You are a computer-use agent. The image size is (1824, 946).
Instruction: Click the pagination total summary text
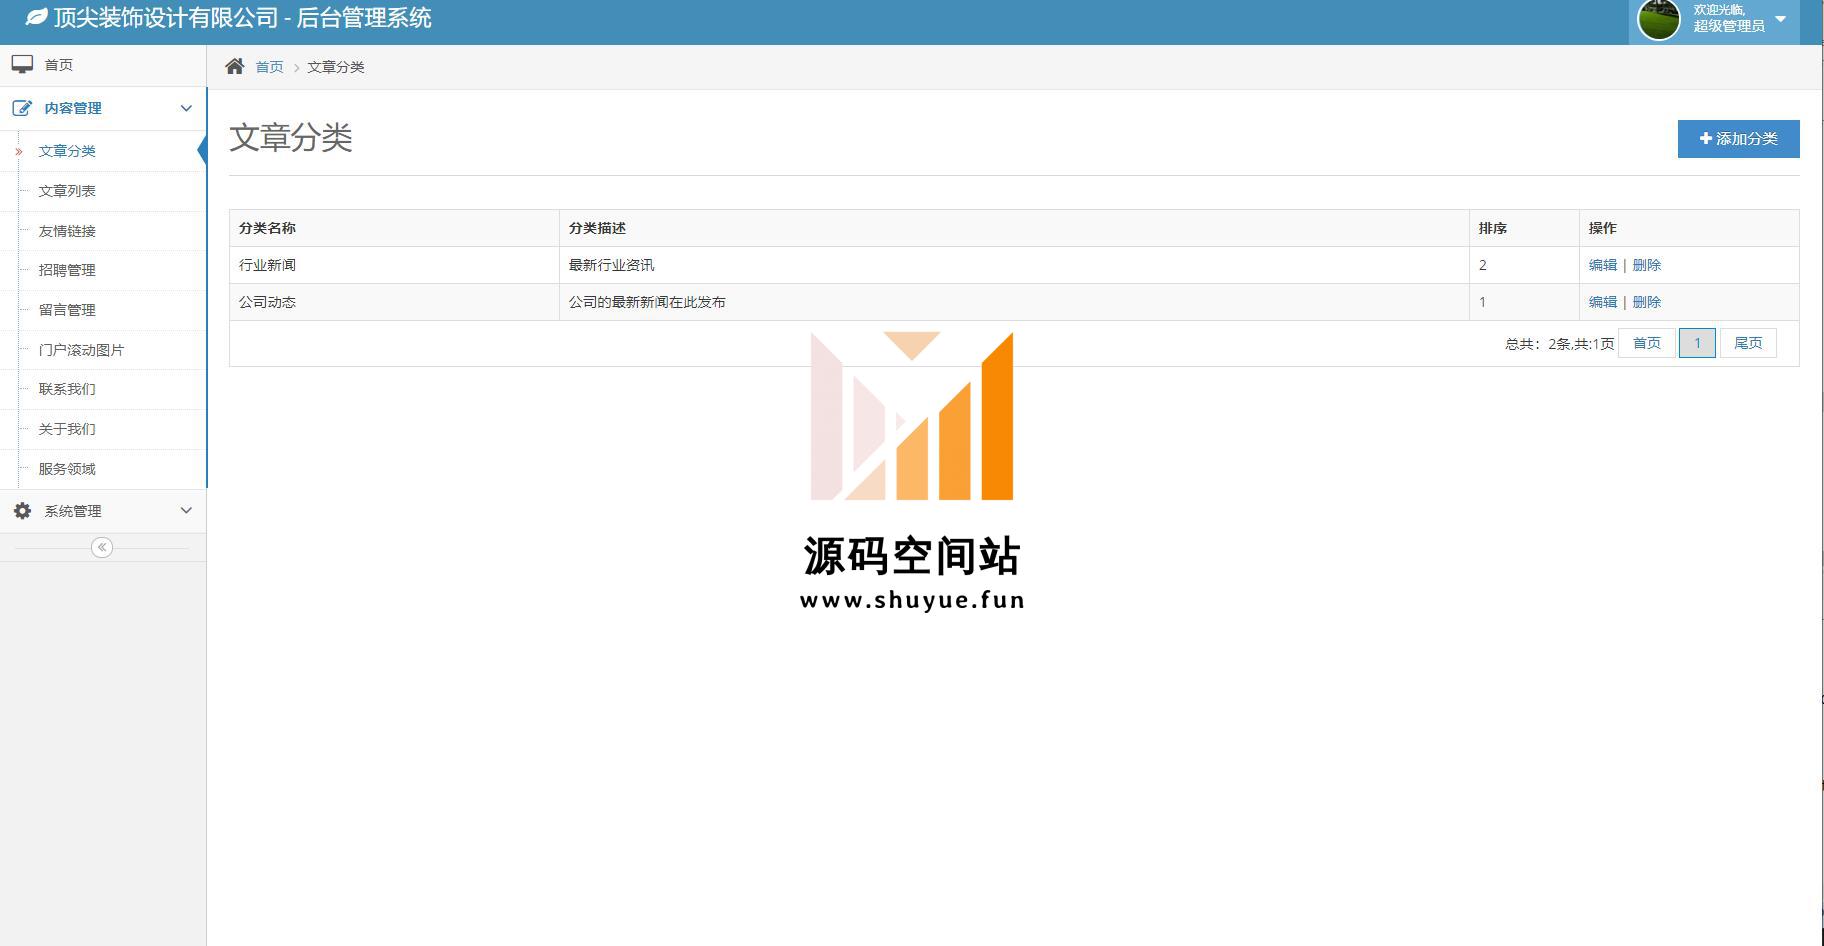[1559, 344]
